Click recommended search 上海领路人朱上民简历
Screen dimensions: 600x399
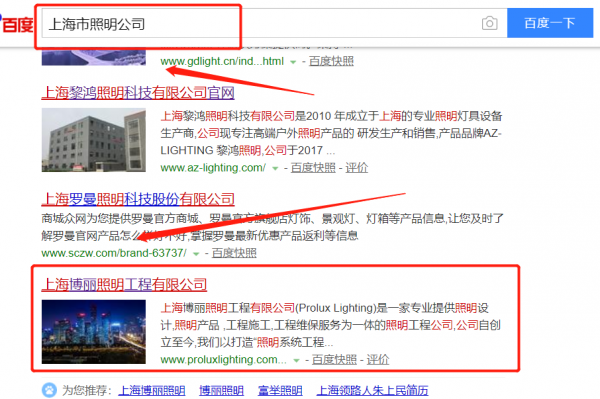pyautogui.click(x=373, y=391)
